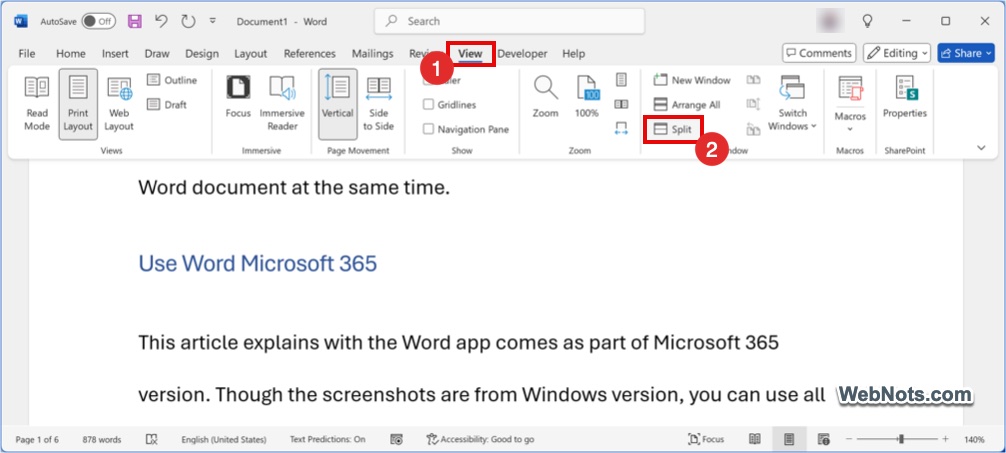Activate Focus mode in ribbon

pos(238,98)
